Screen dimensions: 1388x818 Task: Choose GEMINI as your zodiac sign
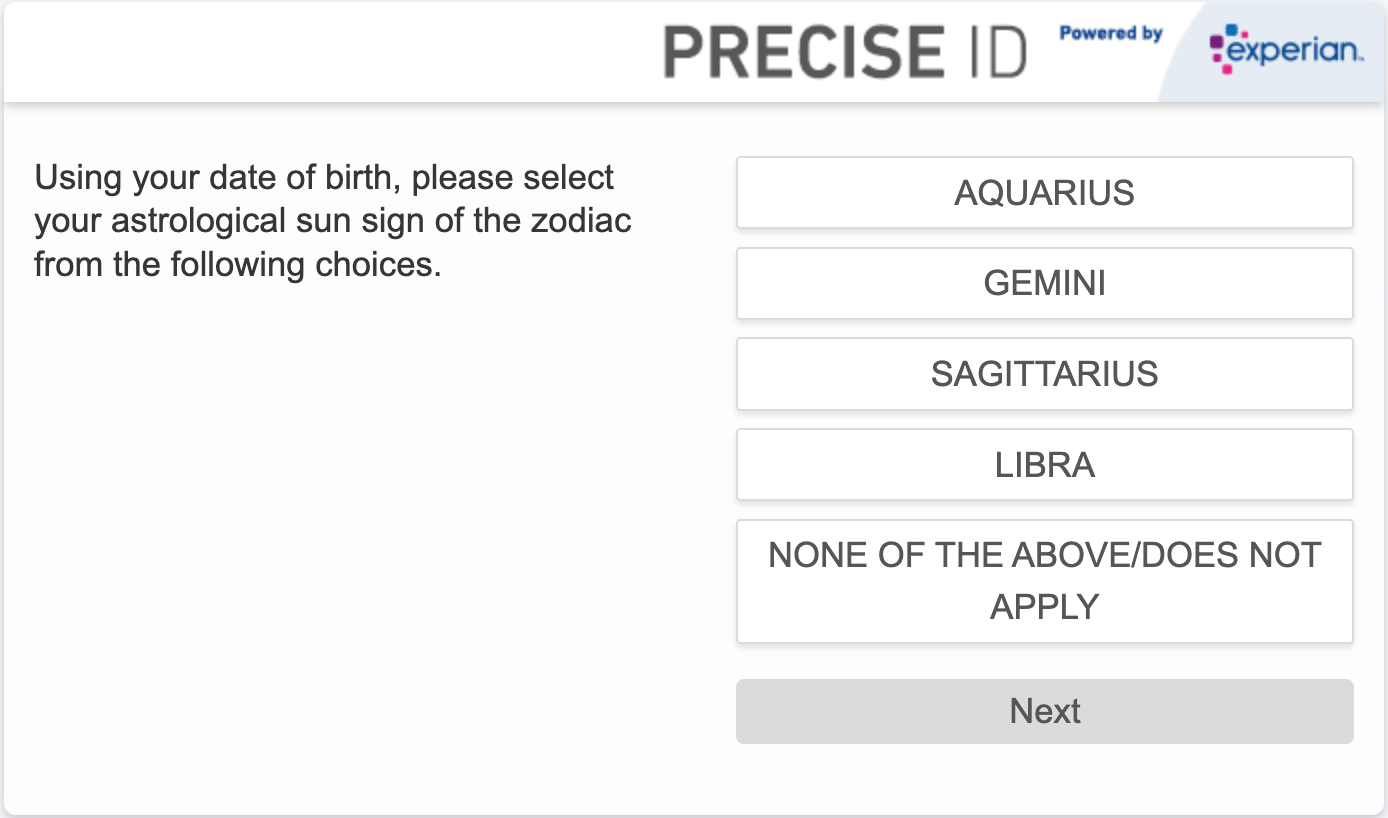coord(1044,283)
